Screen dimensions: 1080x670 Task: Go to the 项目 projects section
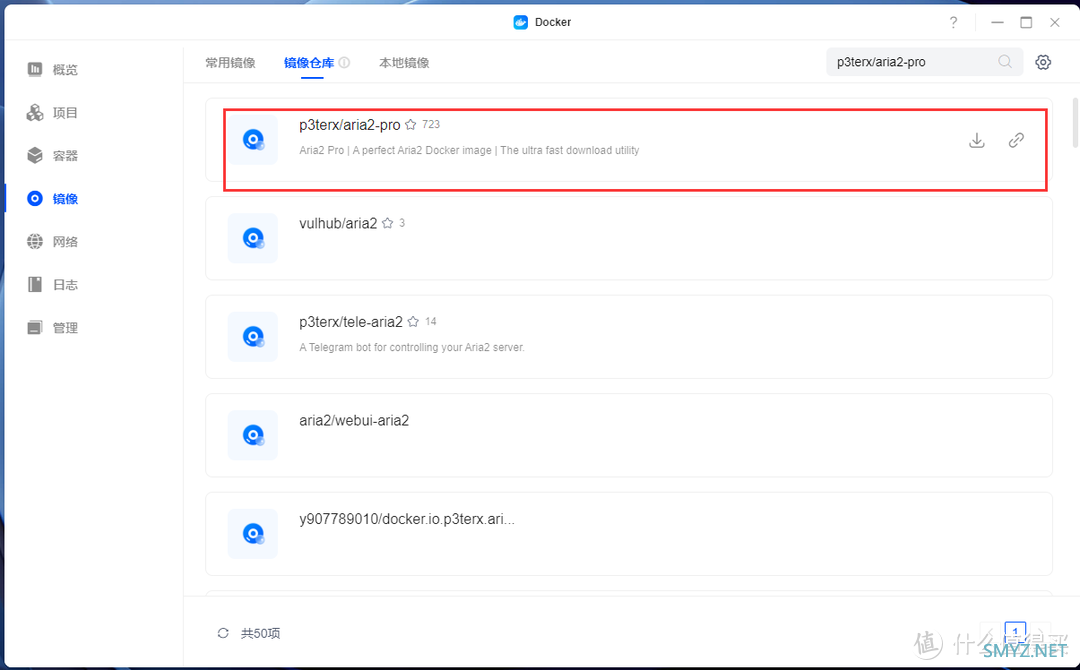pyautogui.click(x=52, y=113)
